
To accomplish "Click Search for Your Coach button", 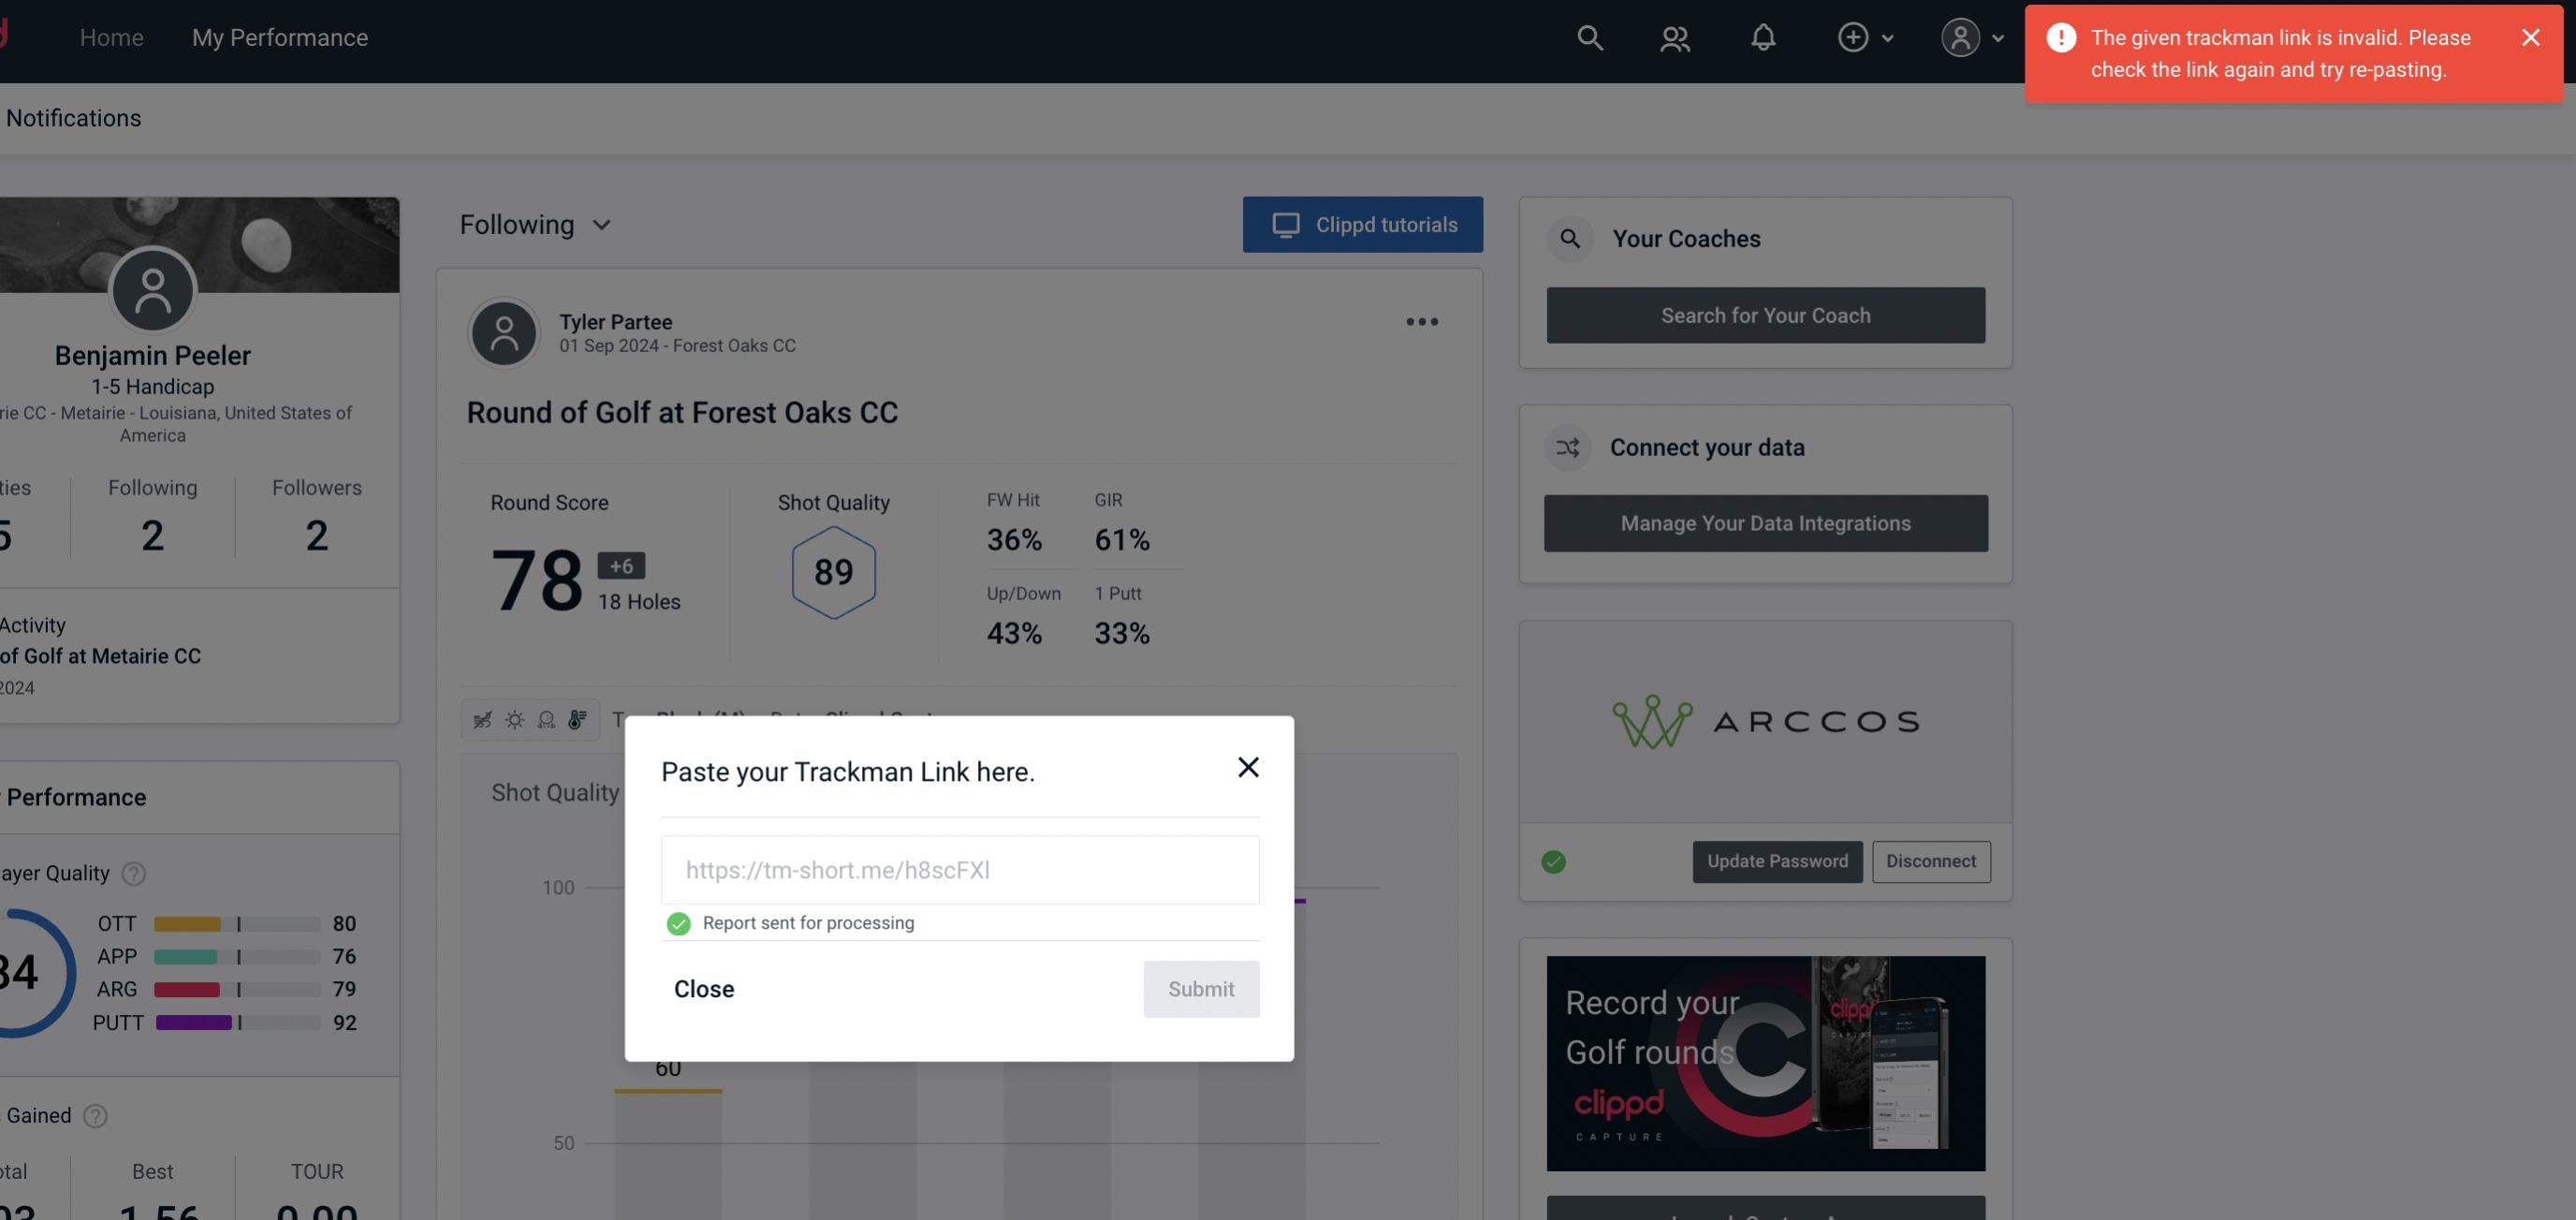I will click(x=1766, y=314).
